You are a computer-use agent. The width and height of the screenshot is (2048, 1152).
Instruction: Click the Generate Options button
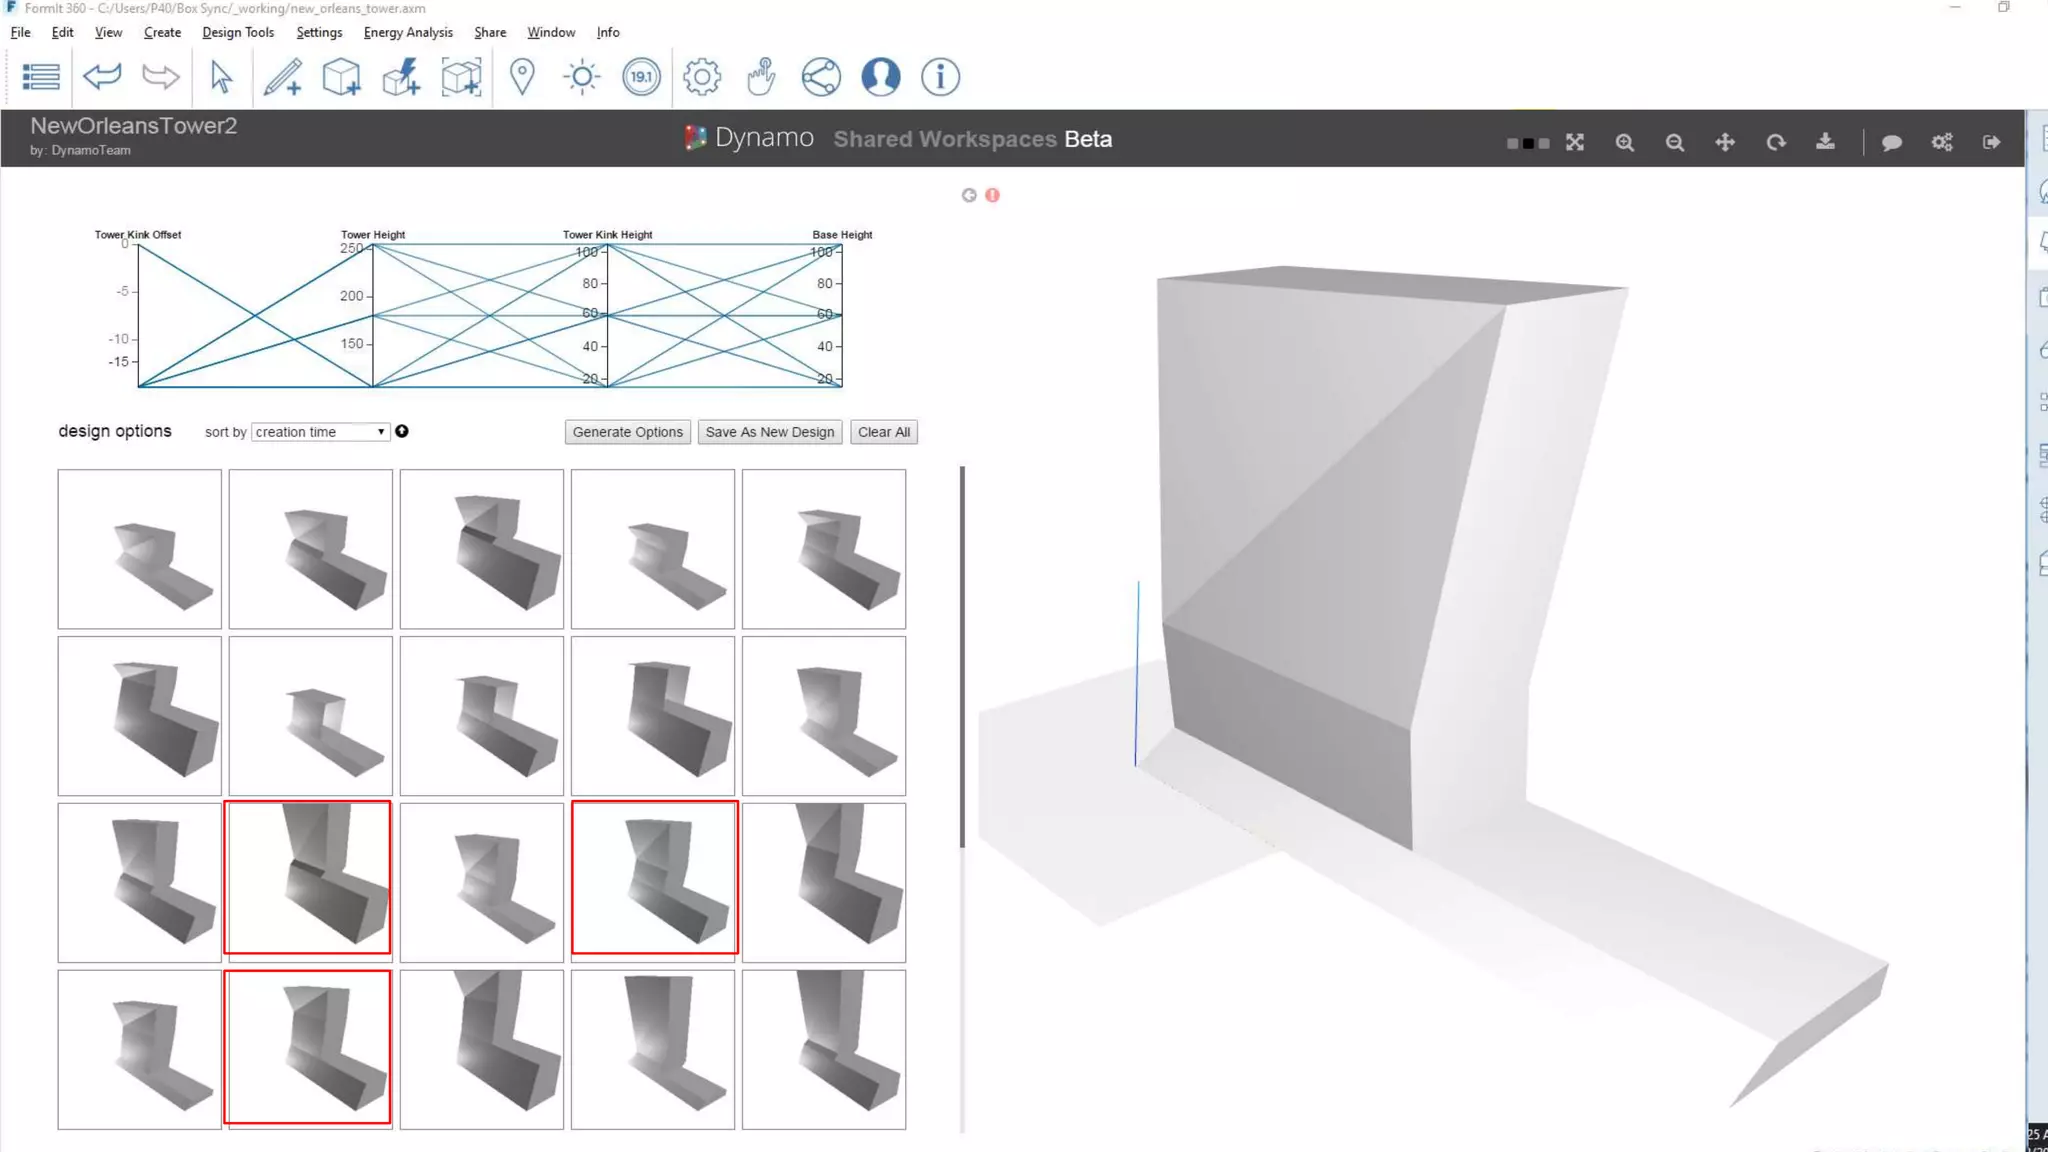(627, 432)
